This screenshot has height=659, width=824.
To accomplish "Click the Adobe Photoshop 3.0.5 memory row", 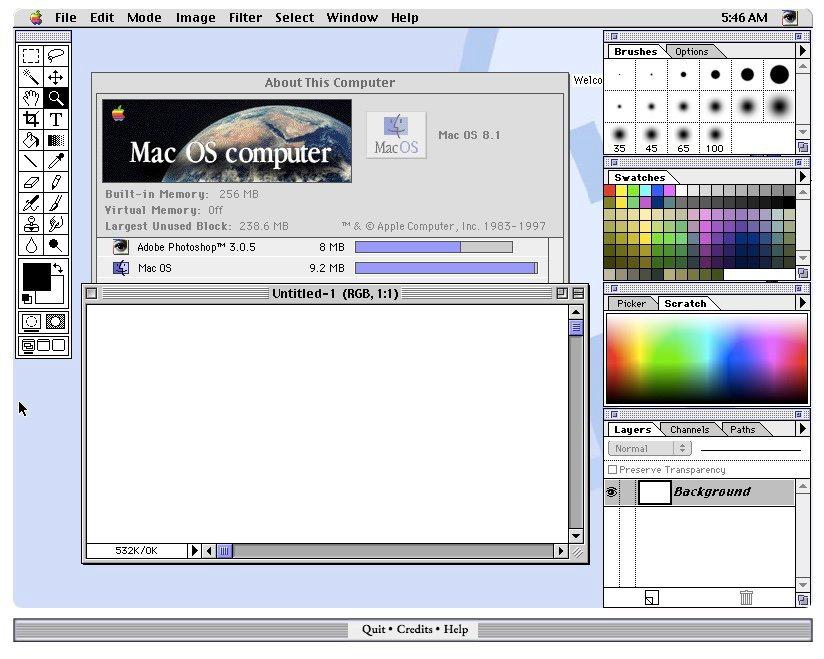I will click(x=323, y=247).
